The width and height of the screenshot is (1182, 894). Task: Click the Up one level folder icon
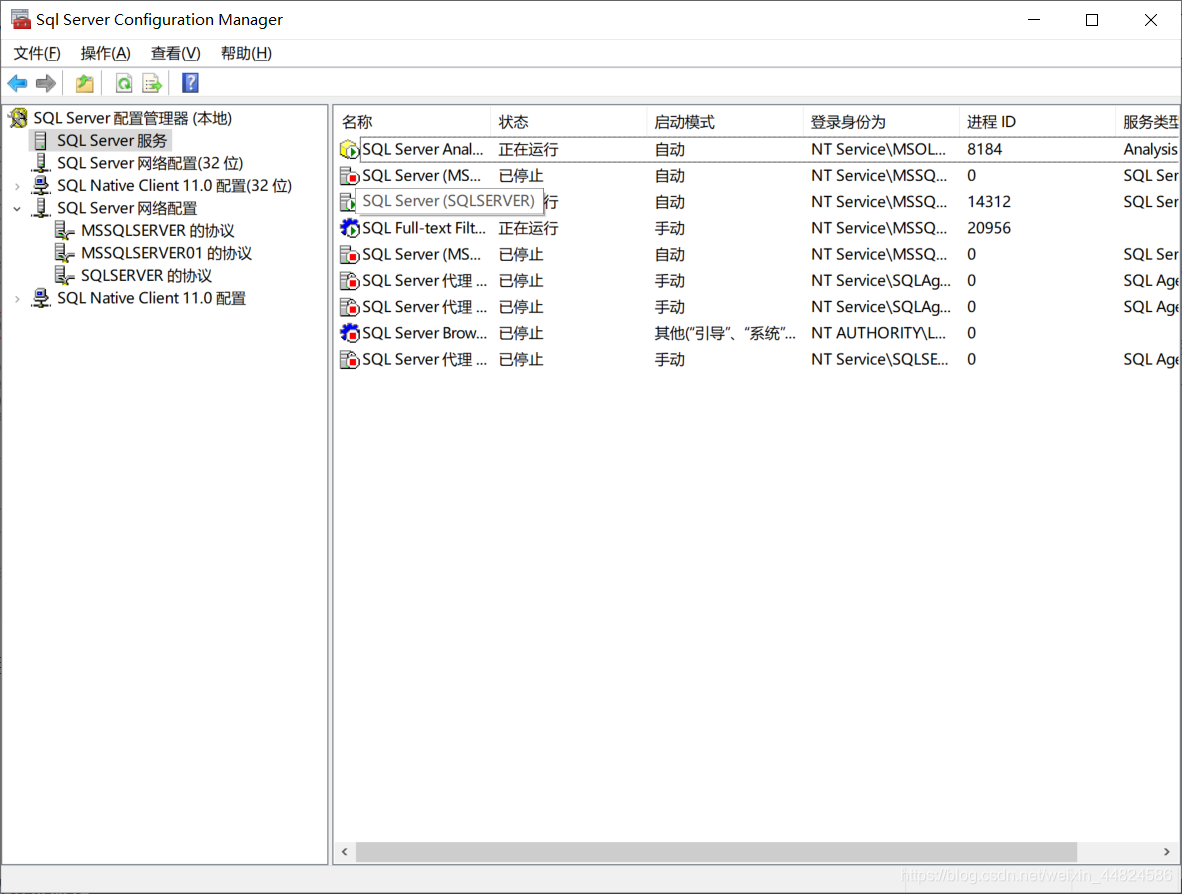84,83
